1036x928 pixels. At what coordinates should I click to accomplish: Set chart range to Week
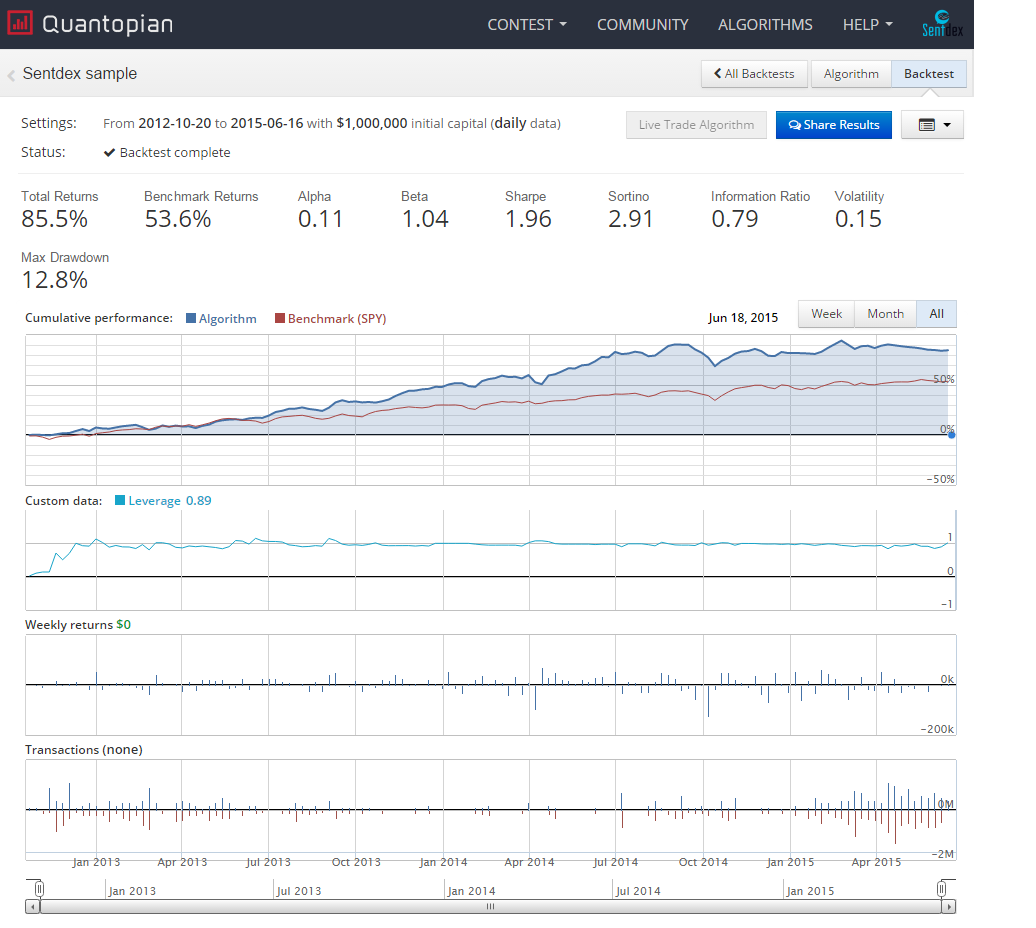(x=826, y=314)
